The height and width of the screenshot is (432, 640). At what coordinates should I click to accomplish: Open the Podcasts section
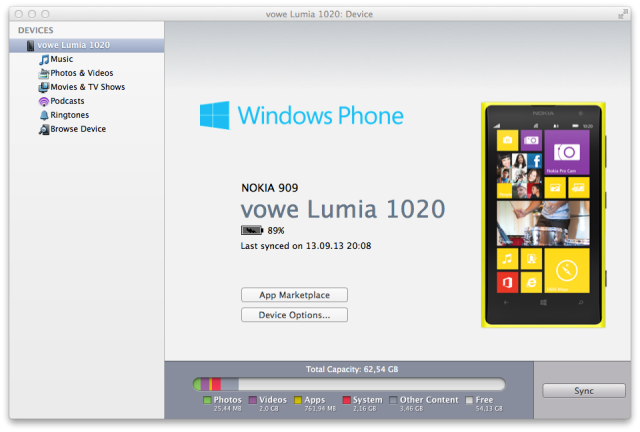pyautogui.click(x=67, y=101)
